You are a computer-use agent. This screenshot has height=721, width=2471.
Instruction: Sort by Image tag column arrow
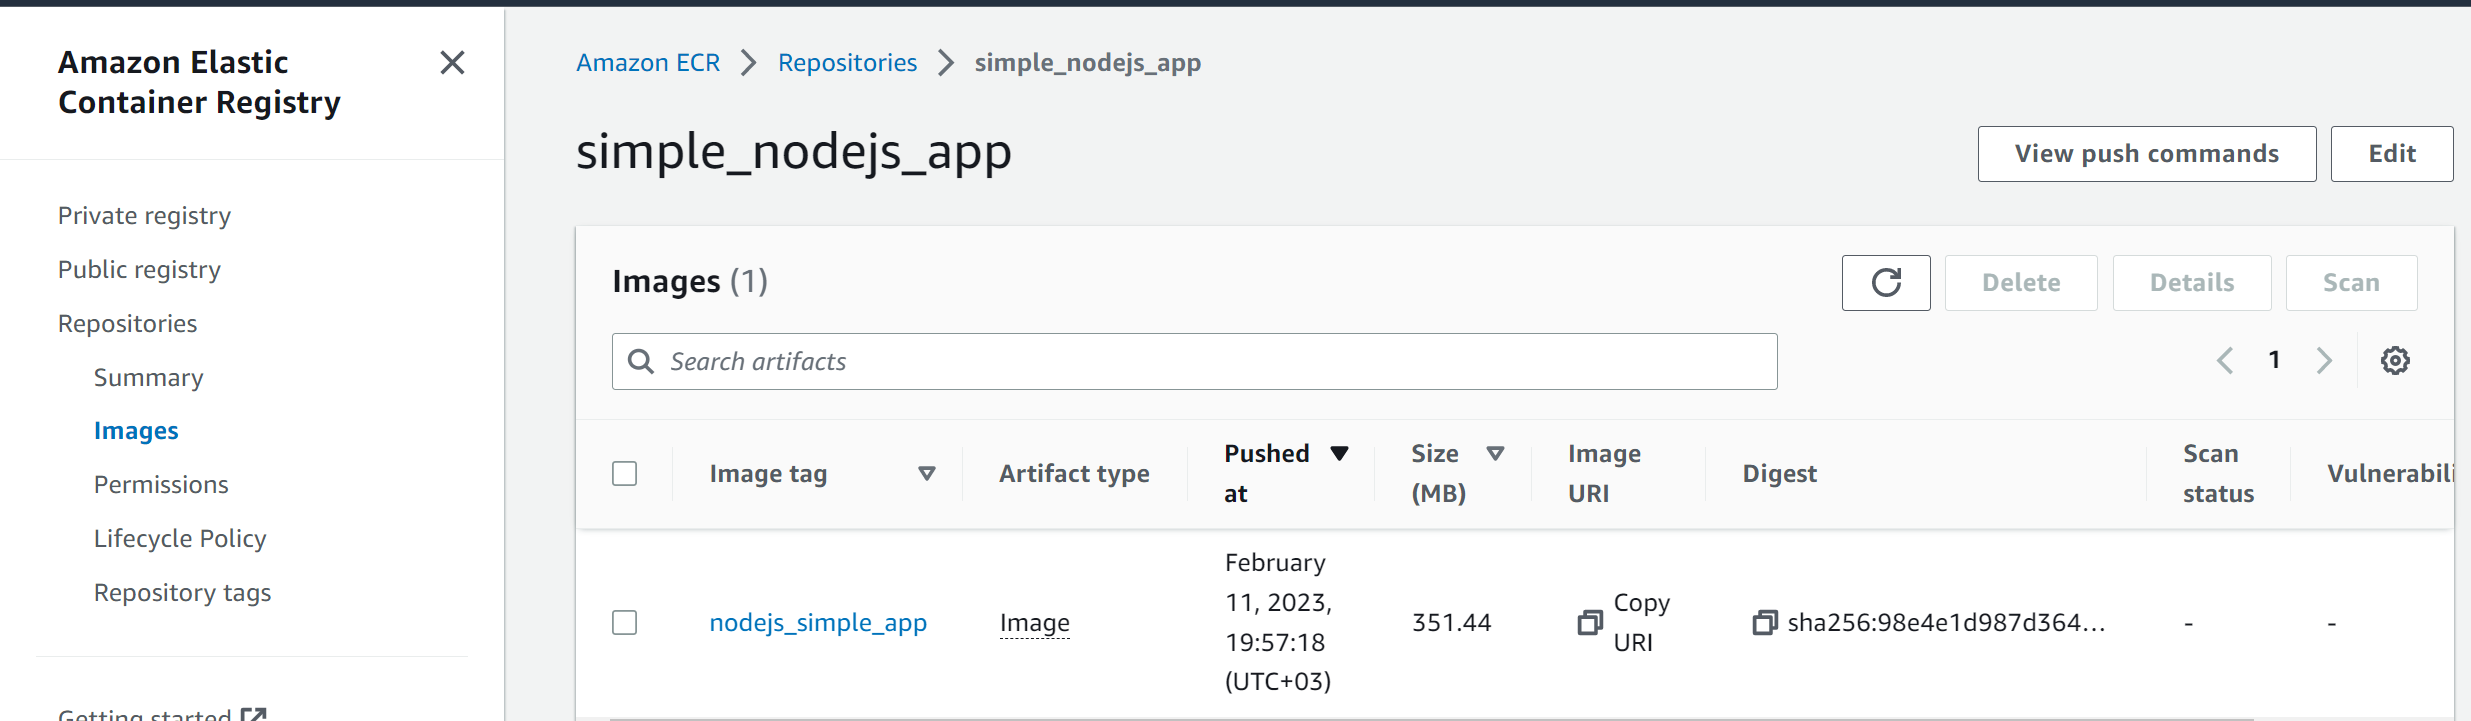coord(927,473)
